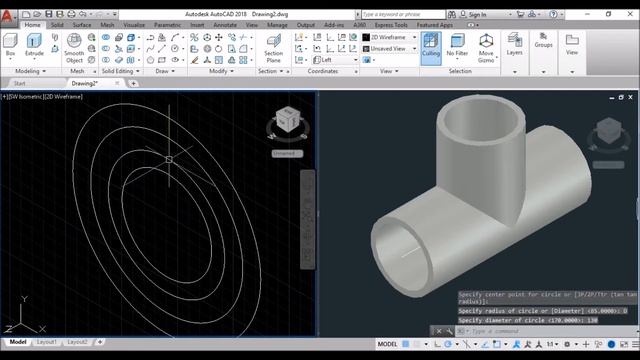Click the Layers panel icon
Image resolution: width=640 pixels, height=360 pixels.
pyautogui.click(x=515, y=44)
